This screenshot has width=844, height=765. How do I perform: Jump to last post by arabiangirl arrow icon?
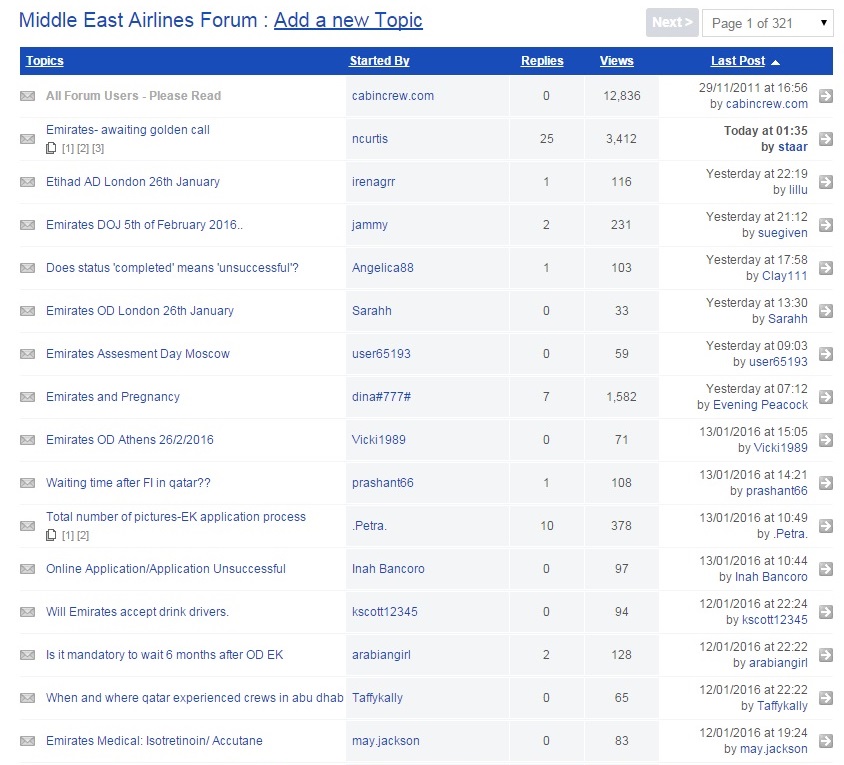826,655
